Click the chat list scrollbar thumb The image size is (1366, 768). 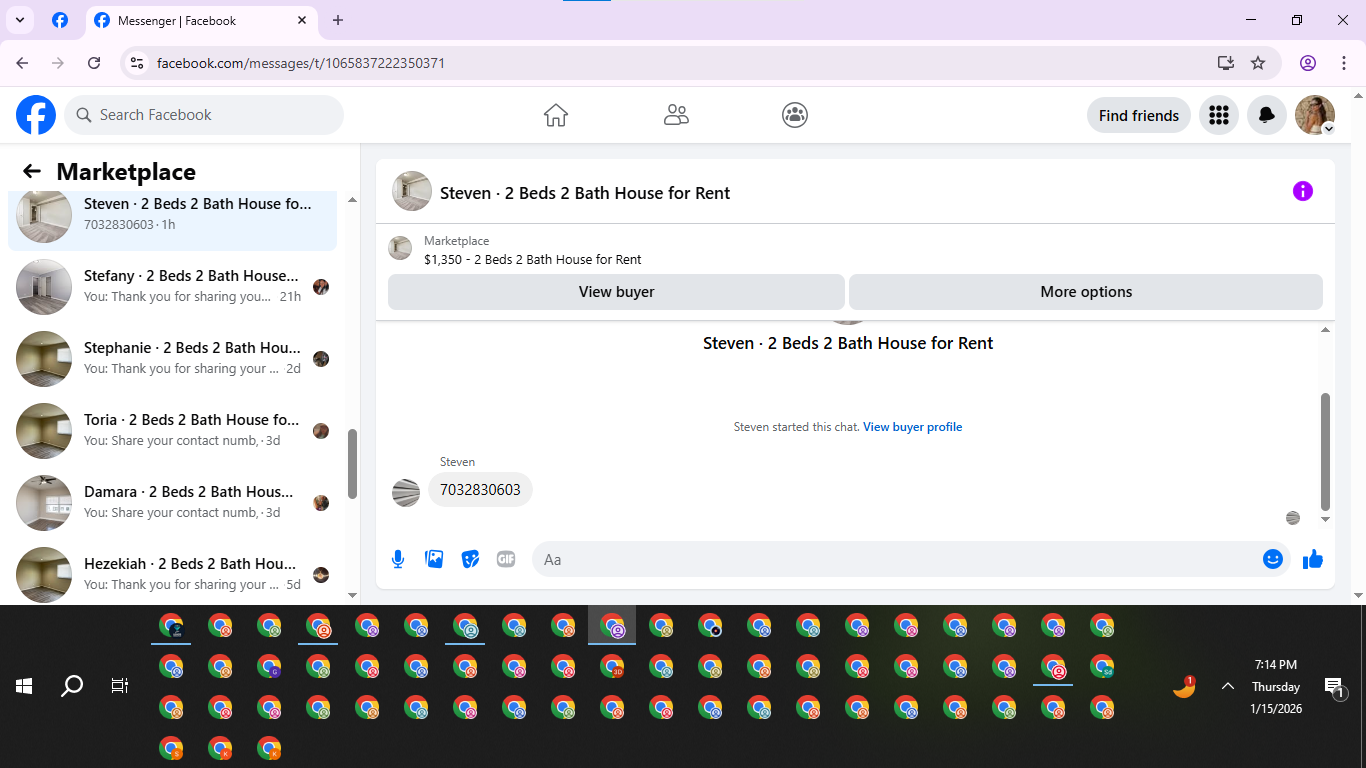[x=352, y=464]
